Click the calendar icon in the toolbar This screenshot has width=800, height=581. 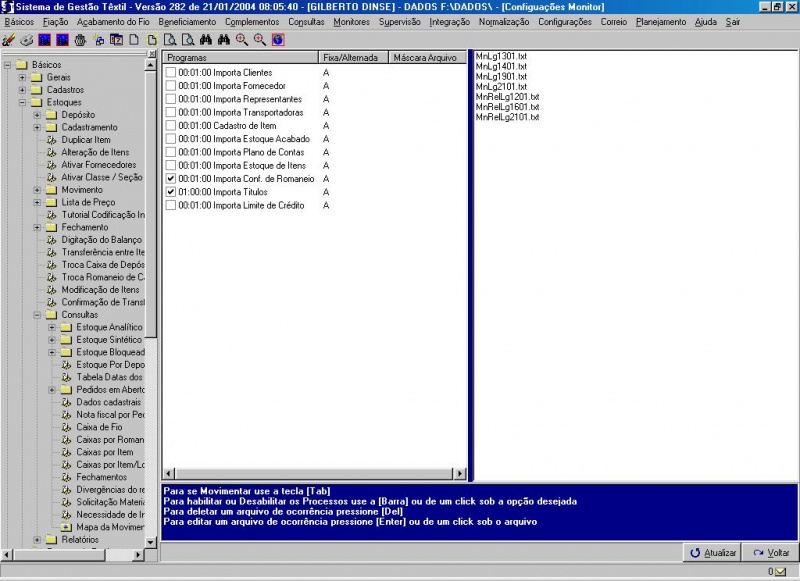pyautogui.click(x=117, y=40)
